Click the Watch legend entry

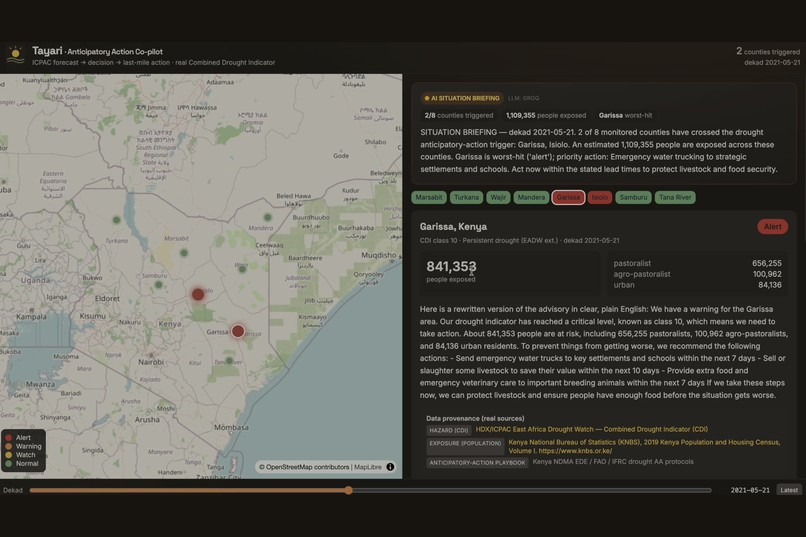click(x=21, y=455)
